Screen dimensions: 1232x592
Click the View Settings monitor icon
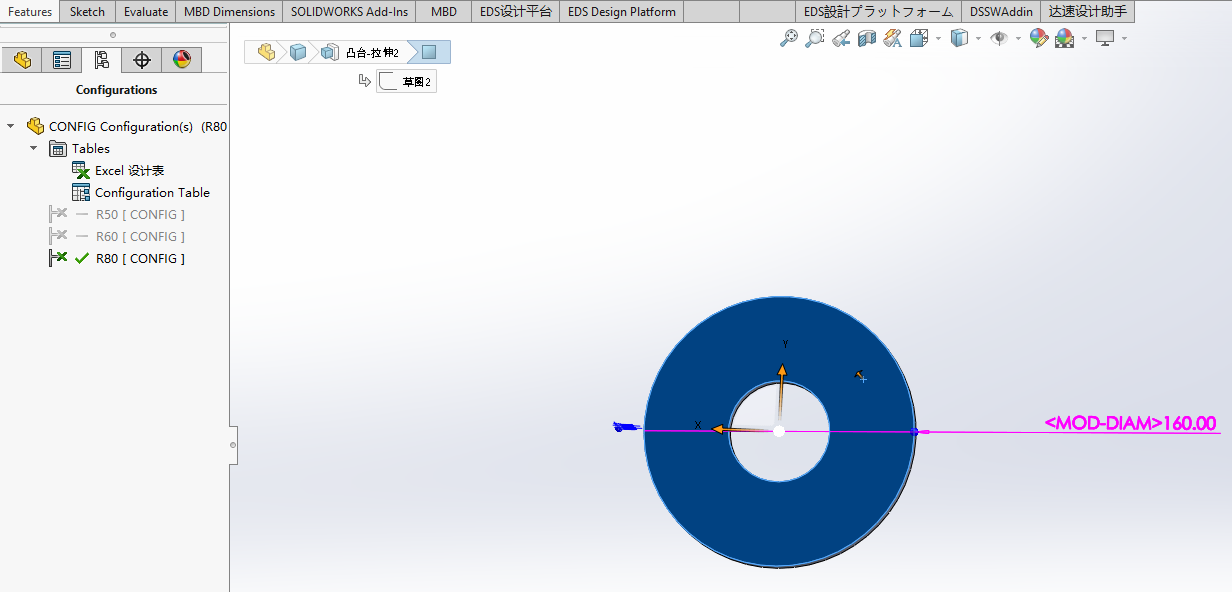1105,38
